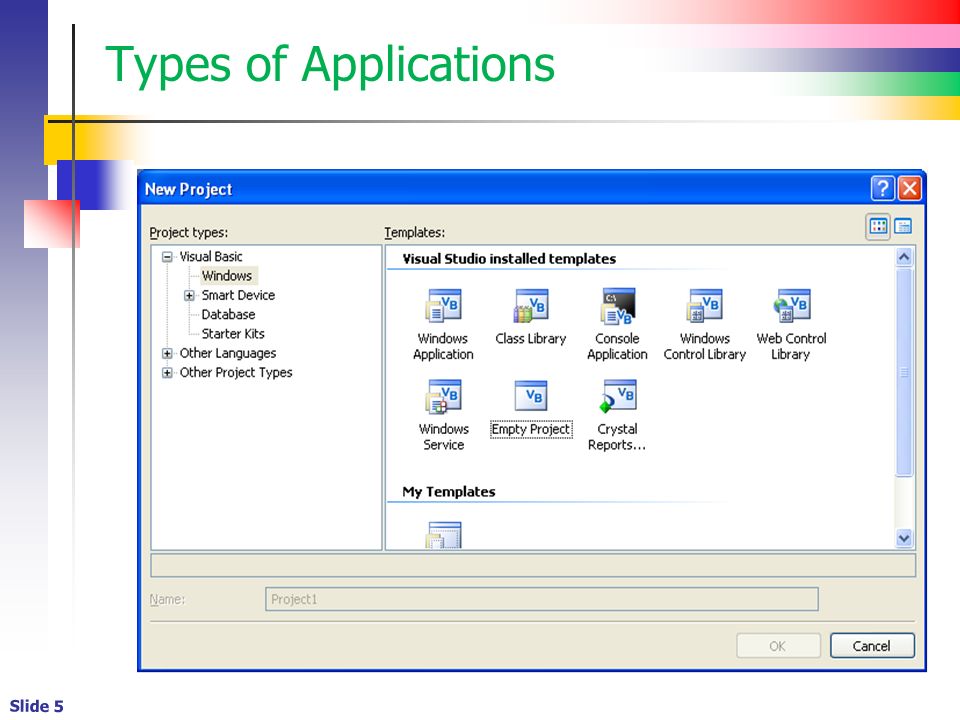Switch templates view to large icons

click(878, 227)
